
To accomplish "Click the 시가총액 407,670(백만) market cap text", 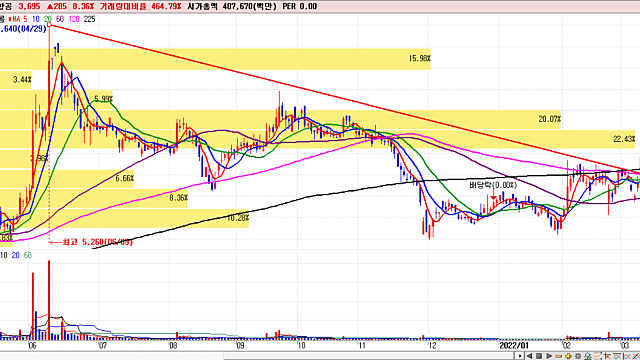I will point(232,6).
